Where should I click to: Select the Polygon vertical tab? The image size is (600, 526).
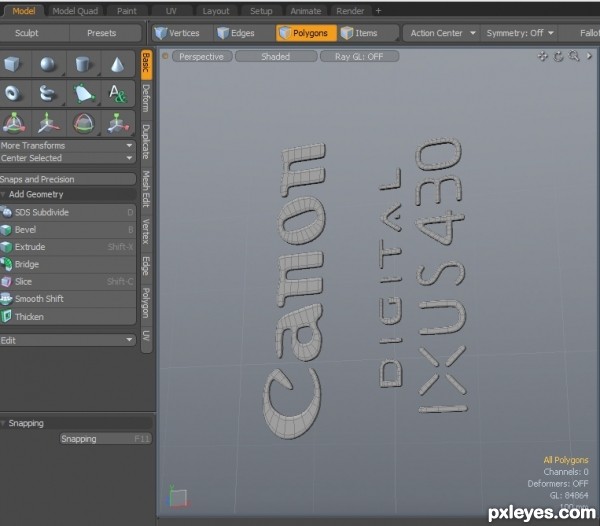point(146,303)
